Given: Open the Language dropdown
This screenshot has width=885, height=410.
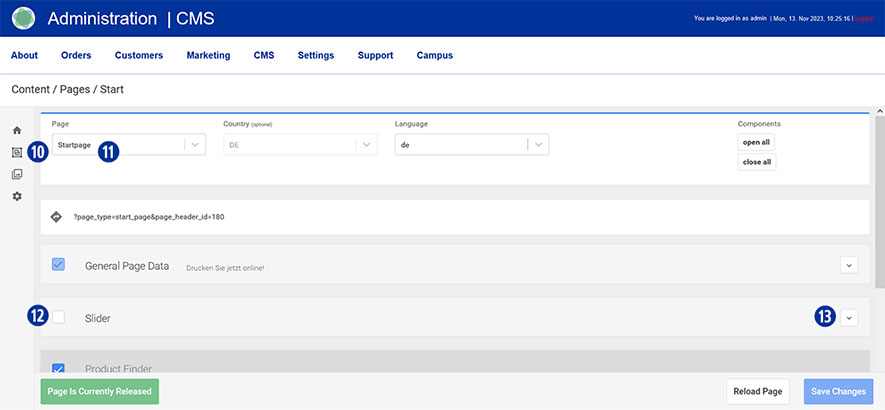Looking at the screenshot, I should tap(472, 145).
